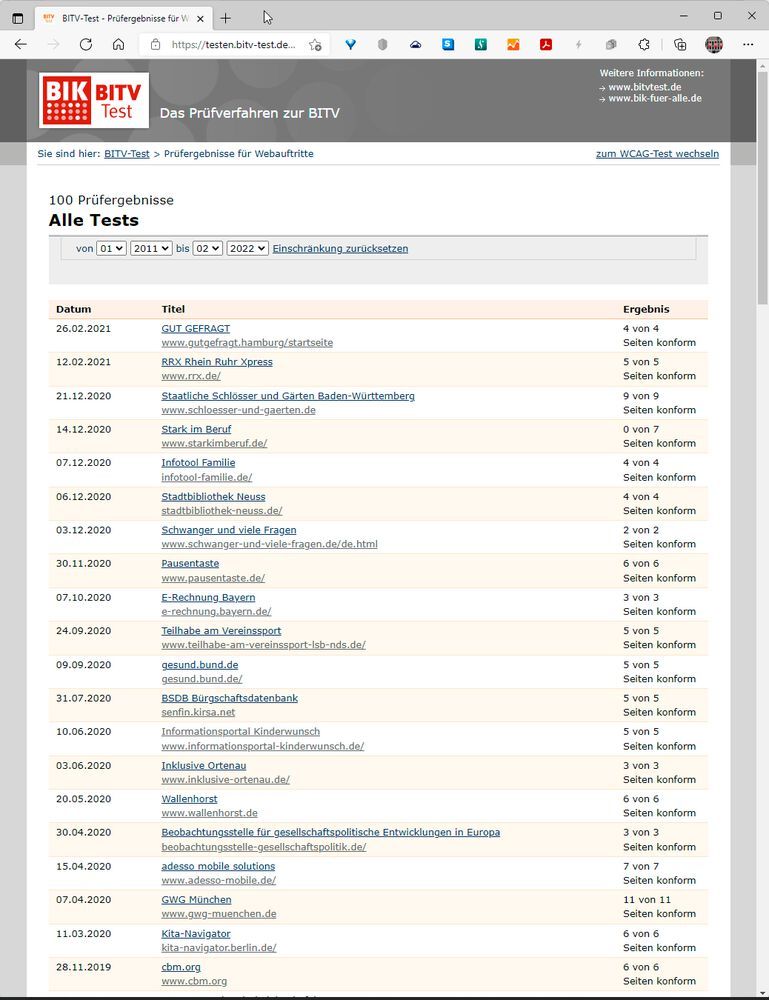The height and width of the screenshot is (1000, 769).
Task: Open the www.bik-fuer-alle.de header link
Action: click(x=655, y=98)
